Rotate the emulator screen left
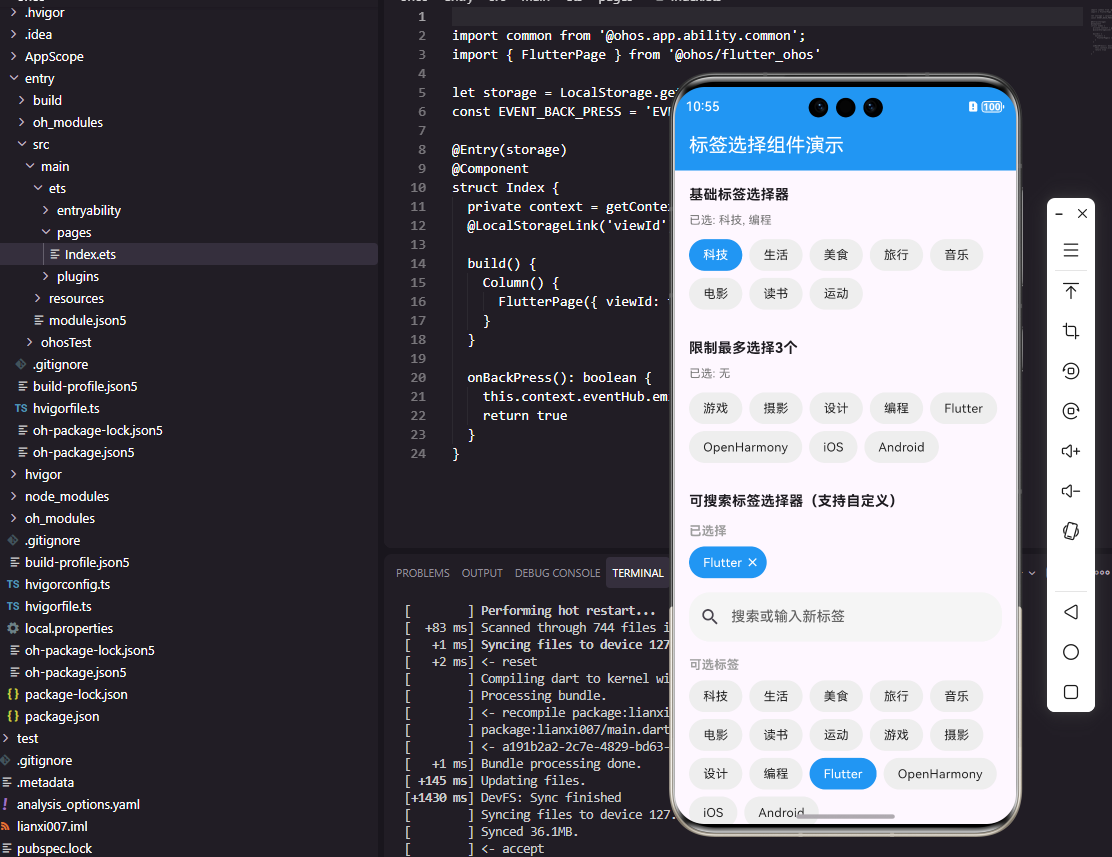Viewport: 1112px width, 857px height. tap(1070, 371)
